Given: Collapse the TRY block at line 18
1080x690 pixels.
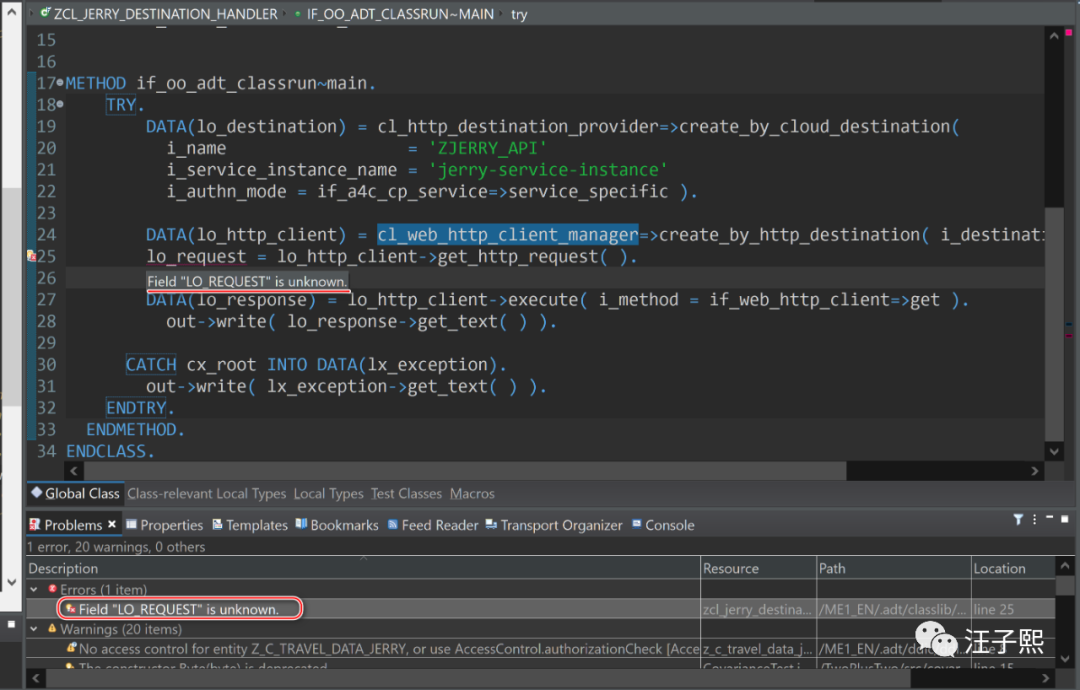Looking at the screenshot, I should 60,105.
